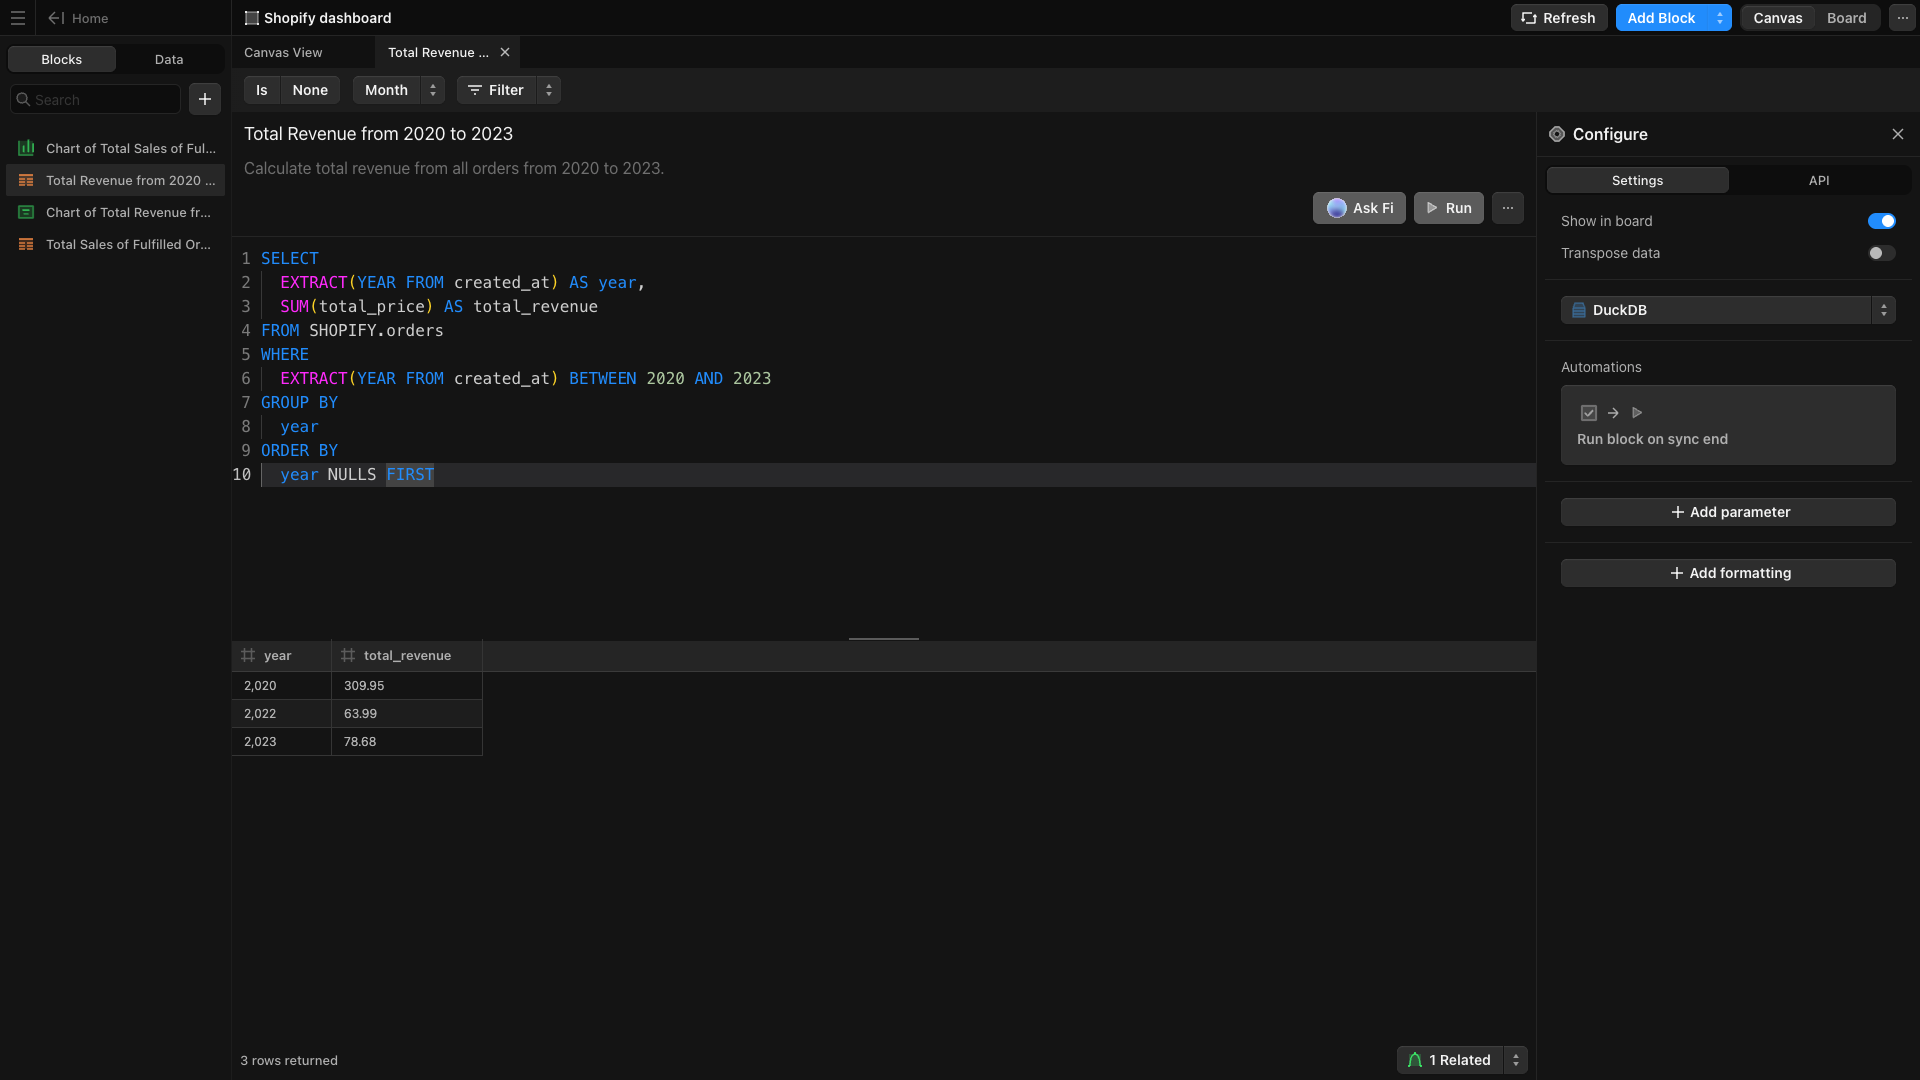Screen dimensions: 1920x1080
Task: Open the top-right three-dot options menu
Action: pos(1902,18)
